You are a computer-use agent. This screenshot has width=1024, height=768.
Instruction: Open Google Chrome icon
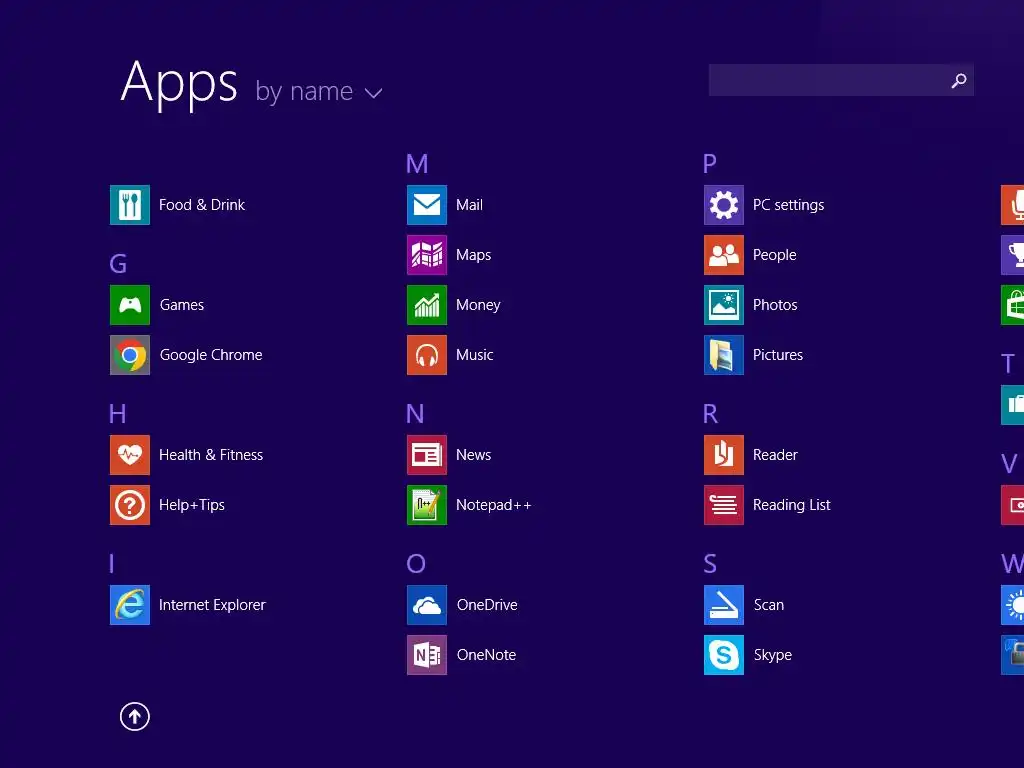[x=129, y=355]
